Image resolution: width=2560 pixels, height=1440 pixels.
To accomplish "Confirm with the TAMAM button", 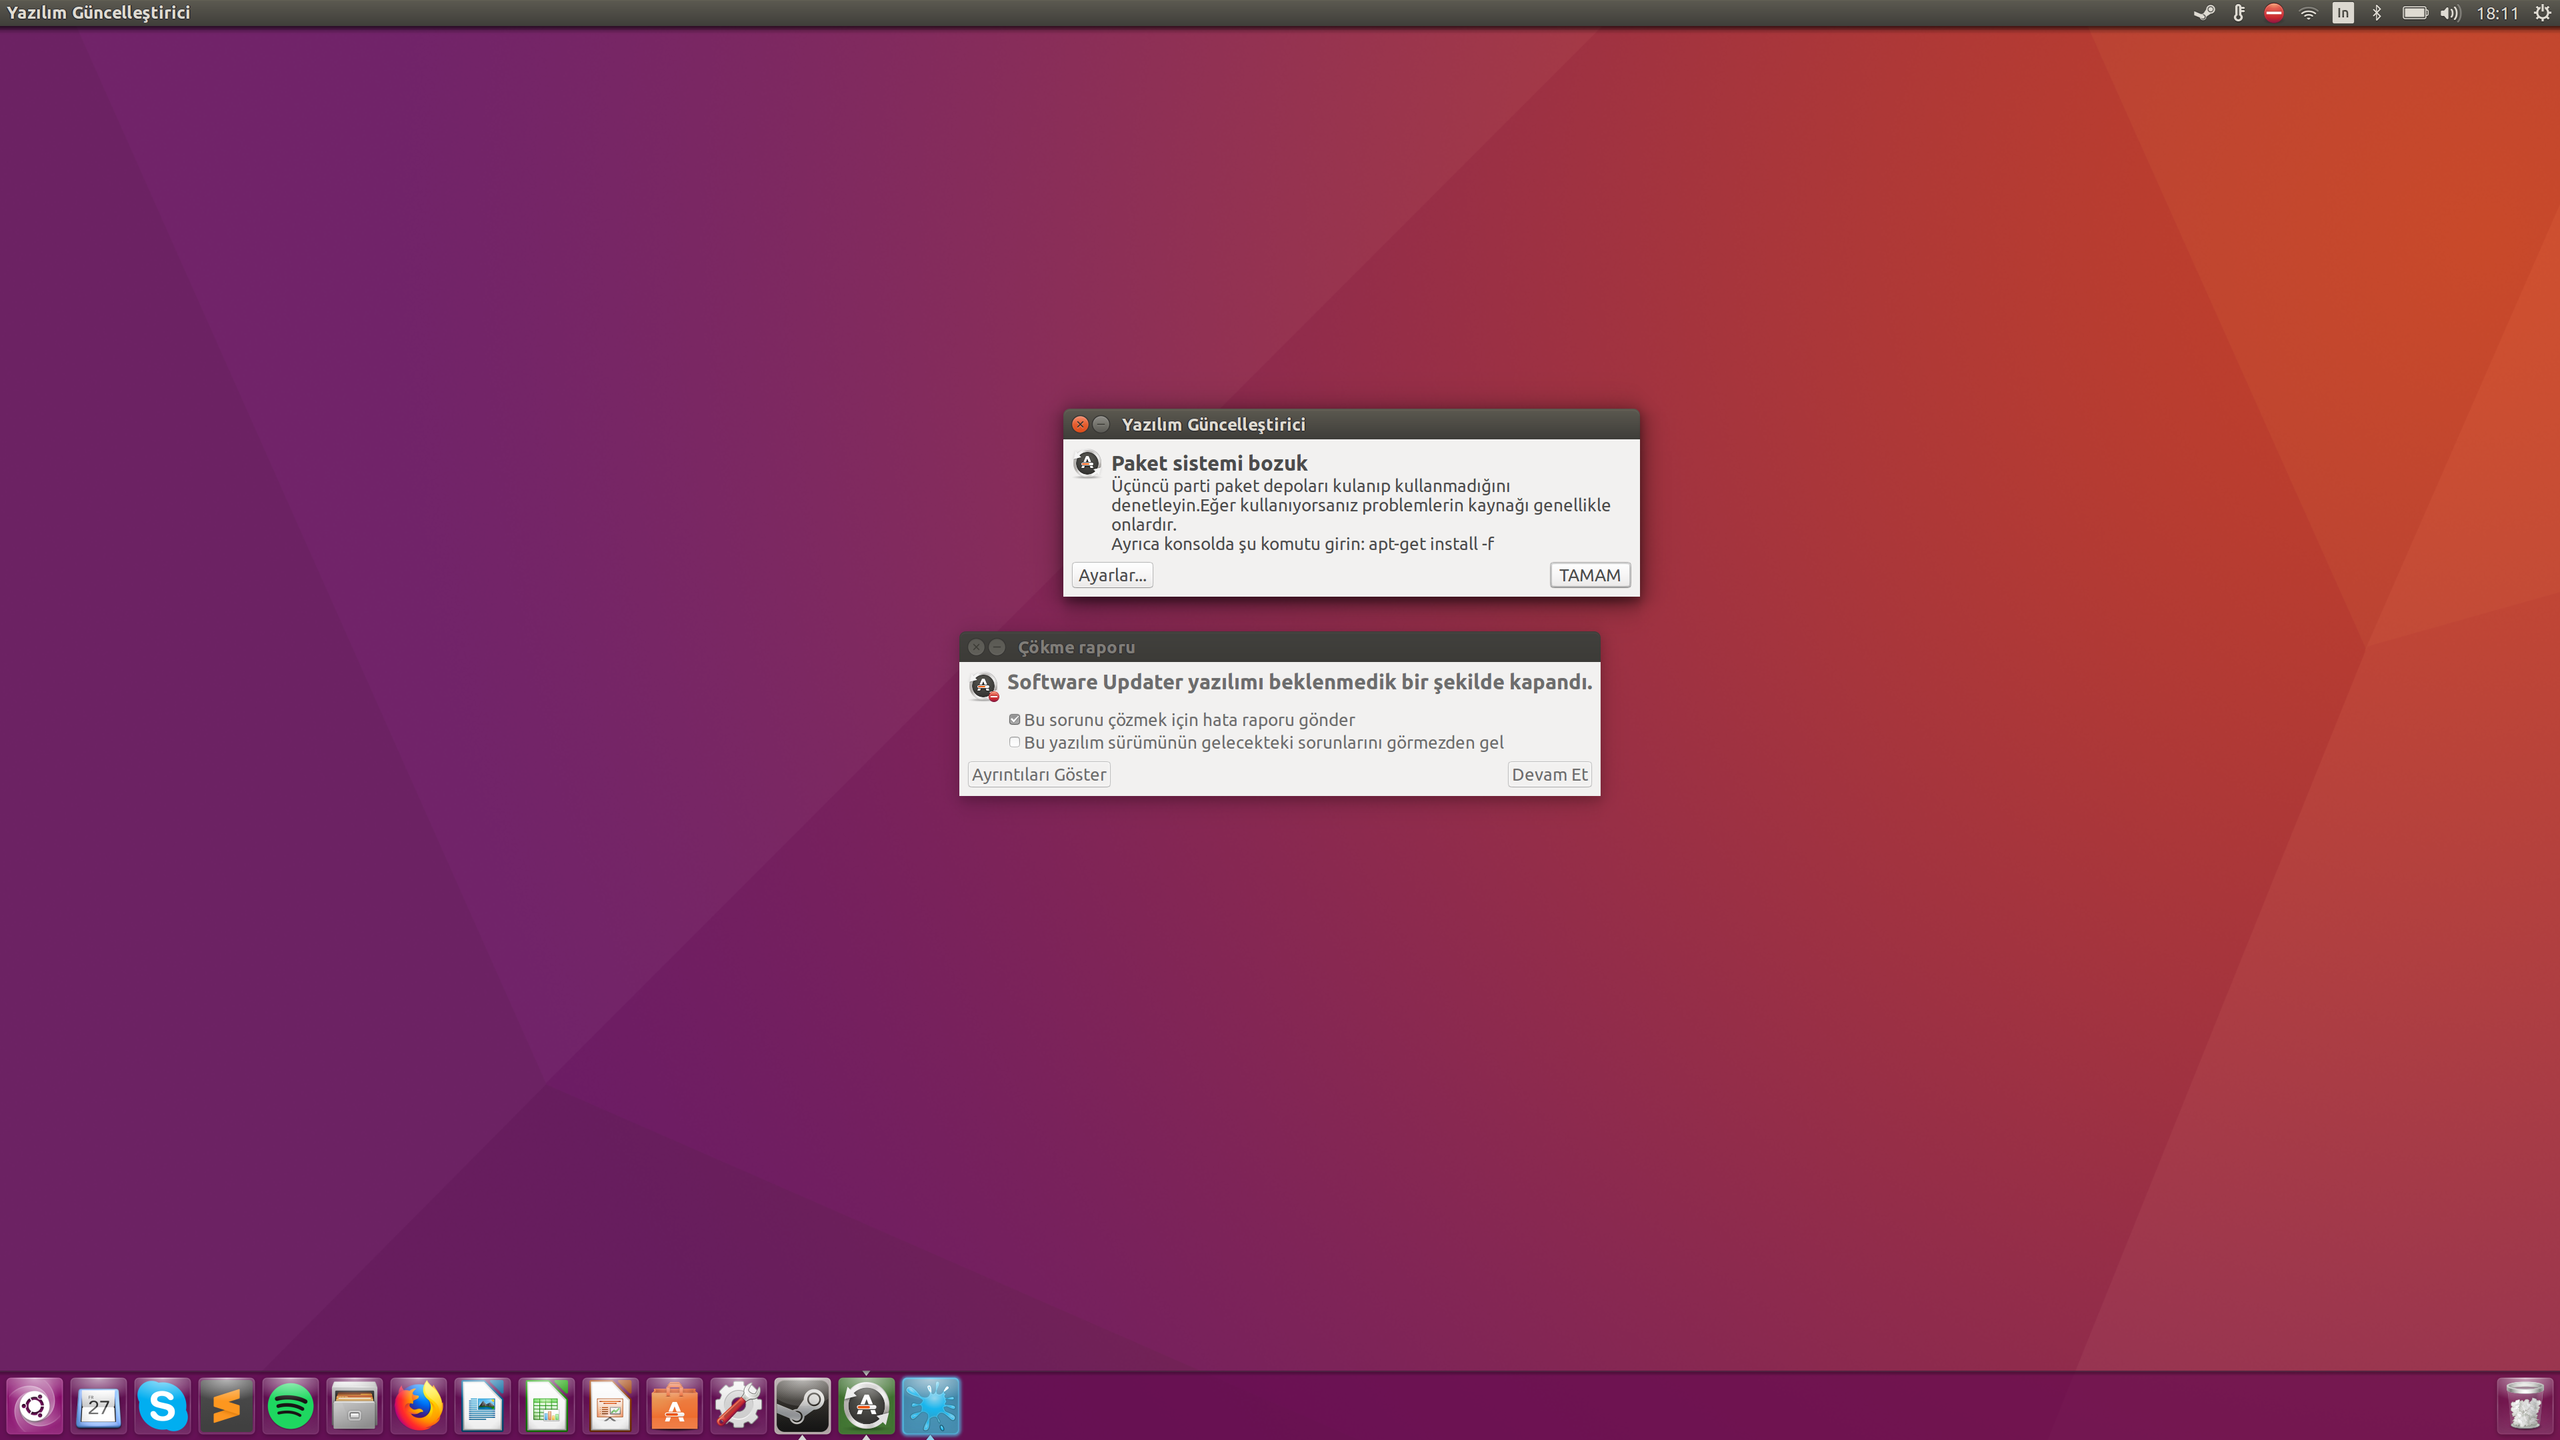I will click(x=1590, y=575).
